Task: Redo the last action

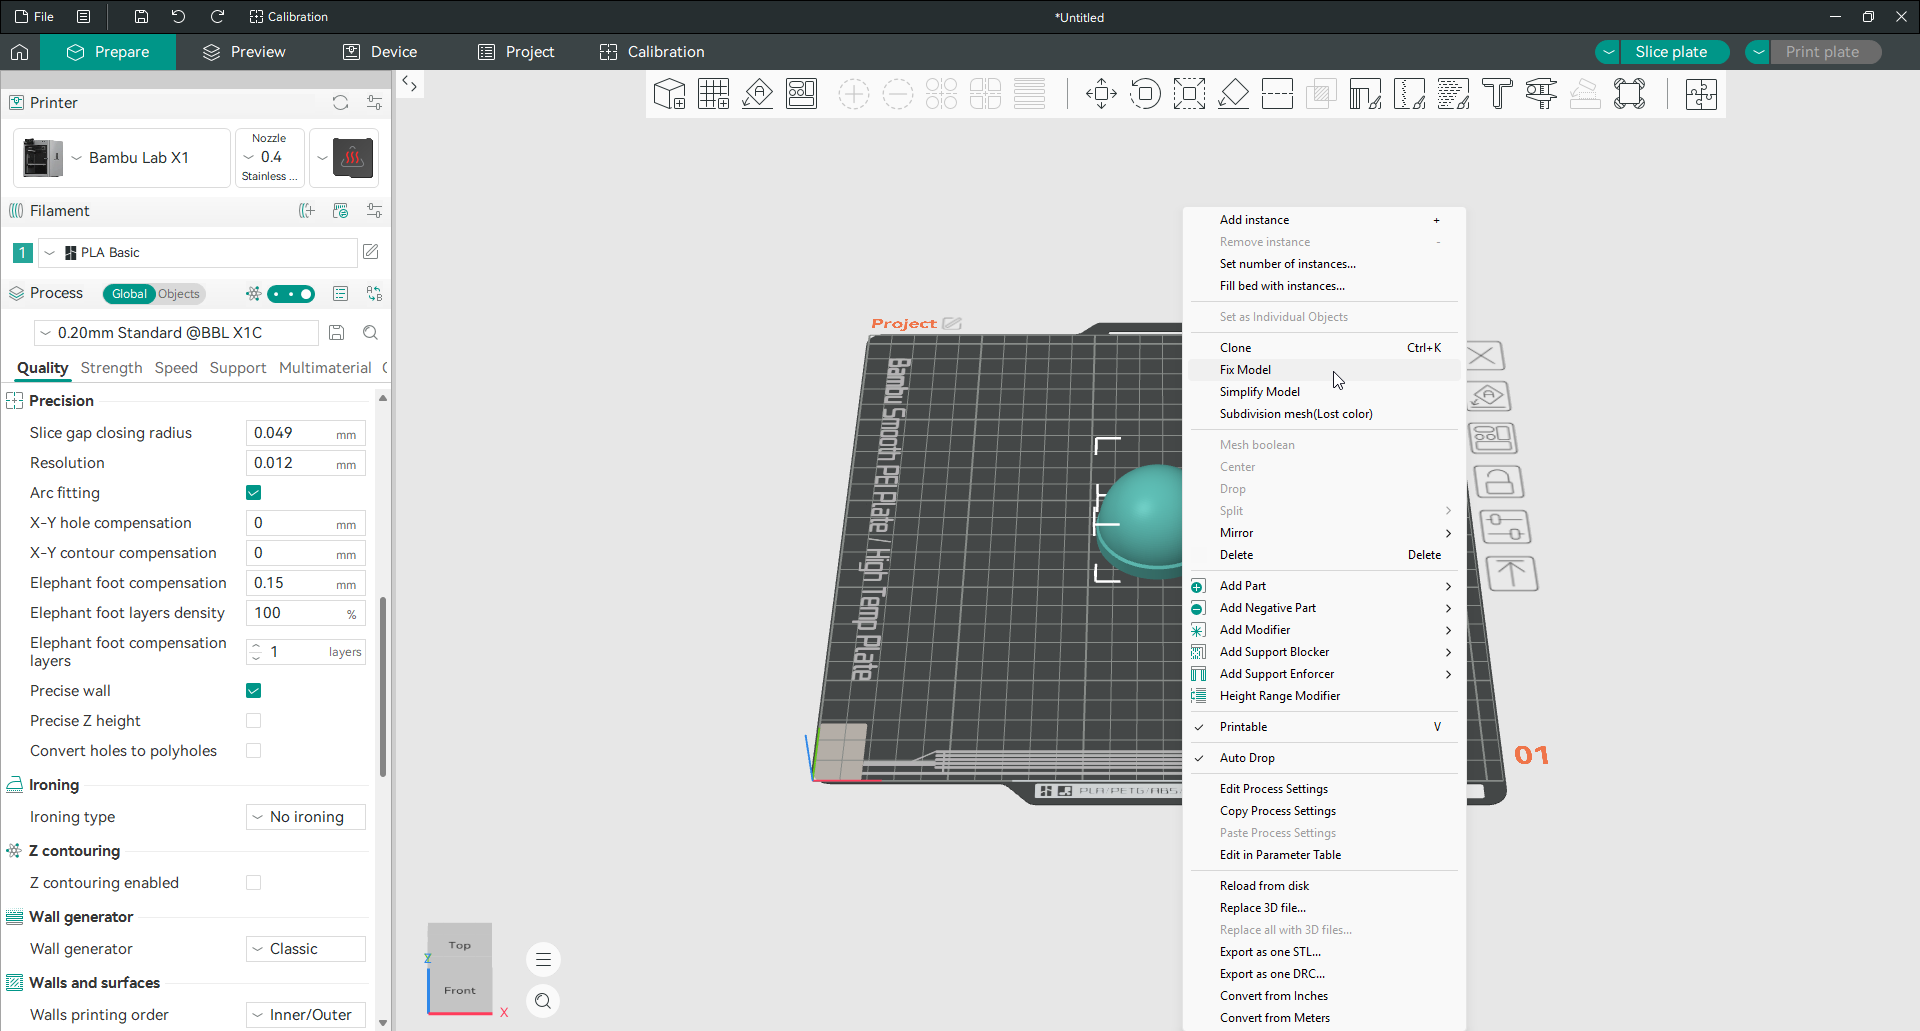Action: pos(217,17)
